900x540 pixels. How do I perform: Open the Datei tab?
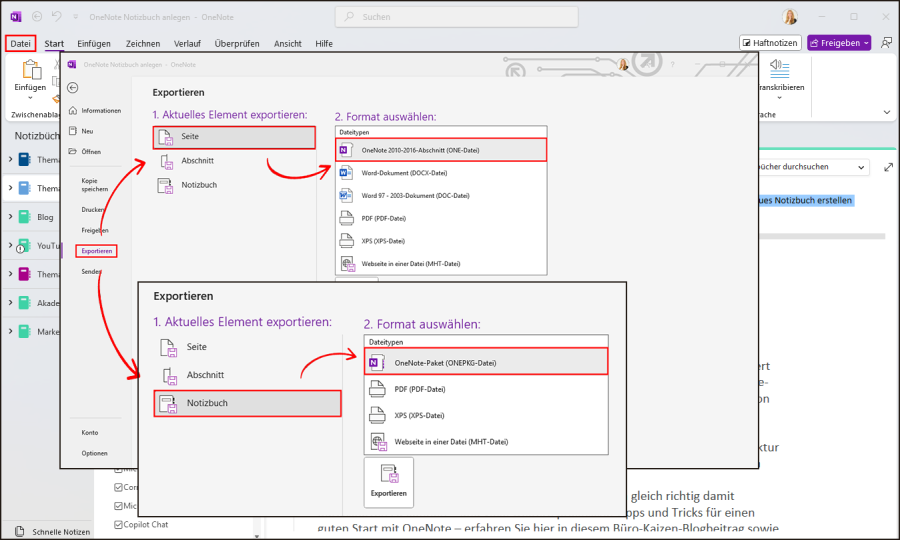pos(21,43)
